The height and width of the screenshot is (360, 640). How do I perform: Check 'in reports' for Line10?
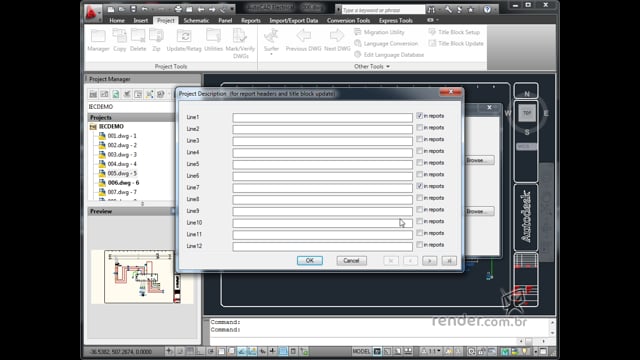point(420,221)
